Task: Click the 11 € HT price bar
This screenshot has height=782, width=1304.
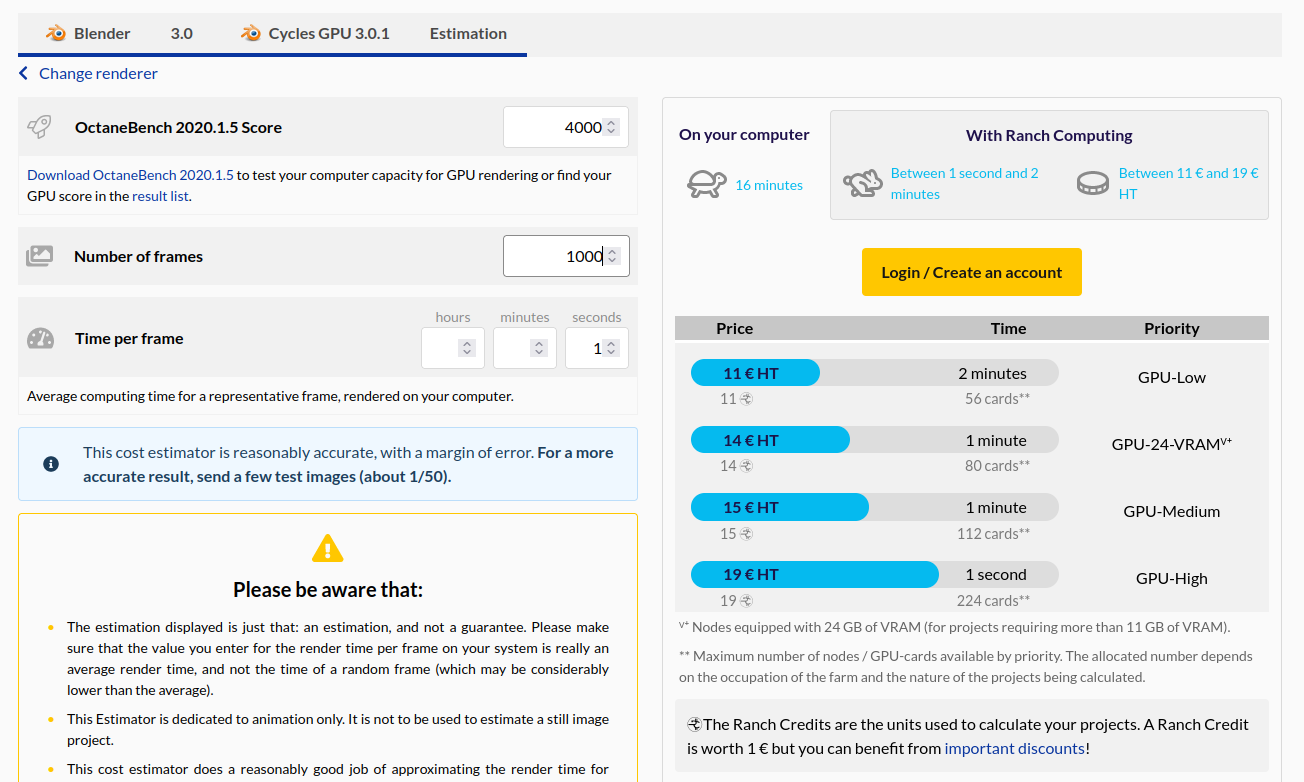Action: click(755, 373)
